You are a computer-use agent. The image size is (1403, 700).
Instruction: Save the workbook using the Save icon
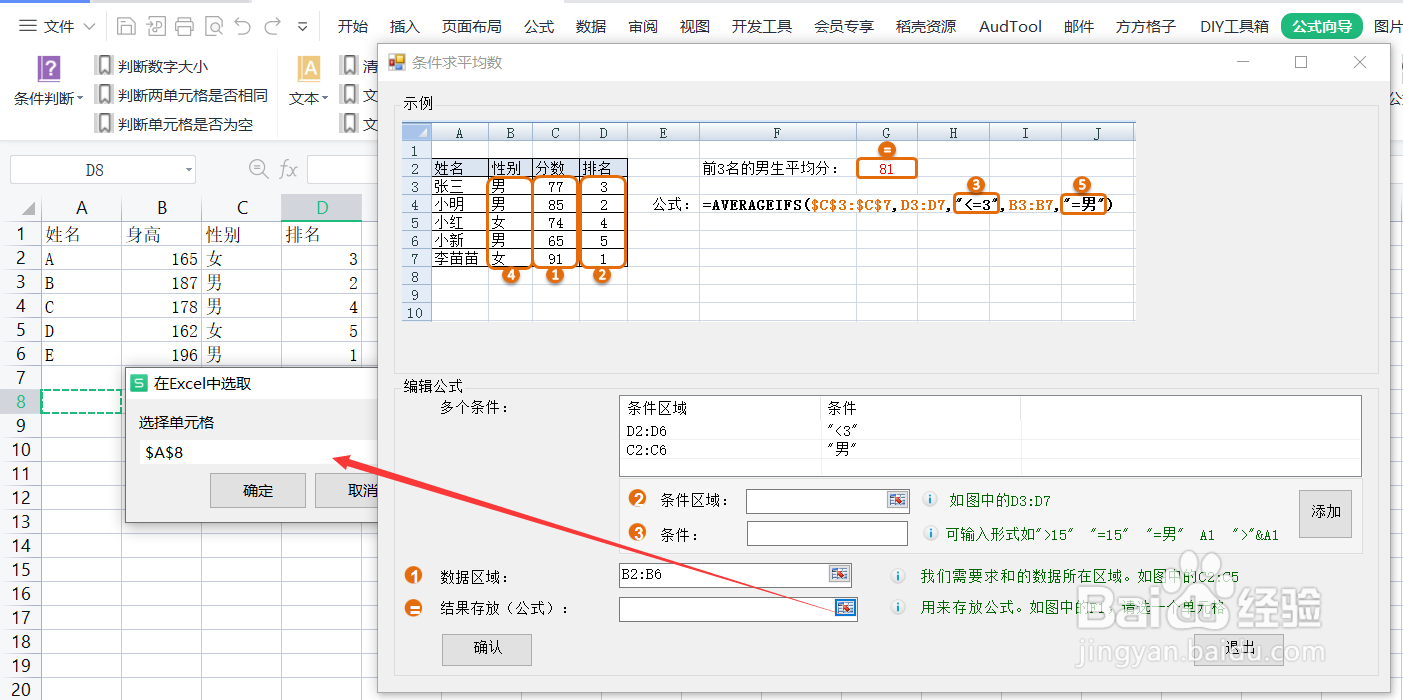[x=128, y=27]
